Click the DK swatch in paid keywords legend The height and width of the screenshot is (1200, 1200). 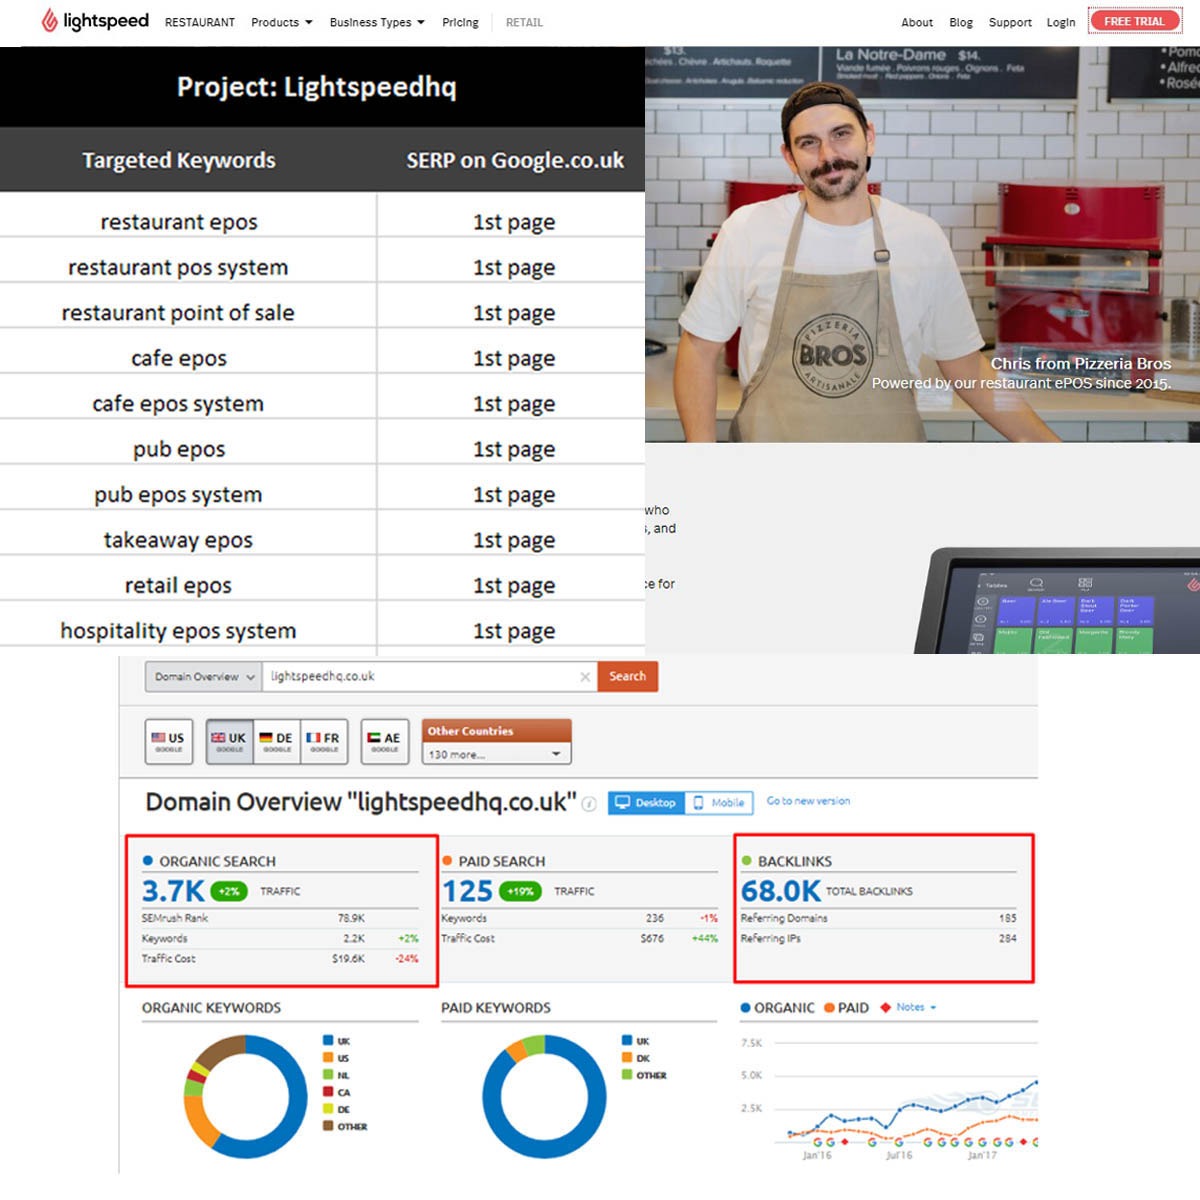click(627, 1058)
